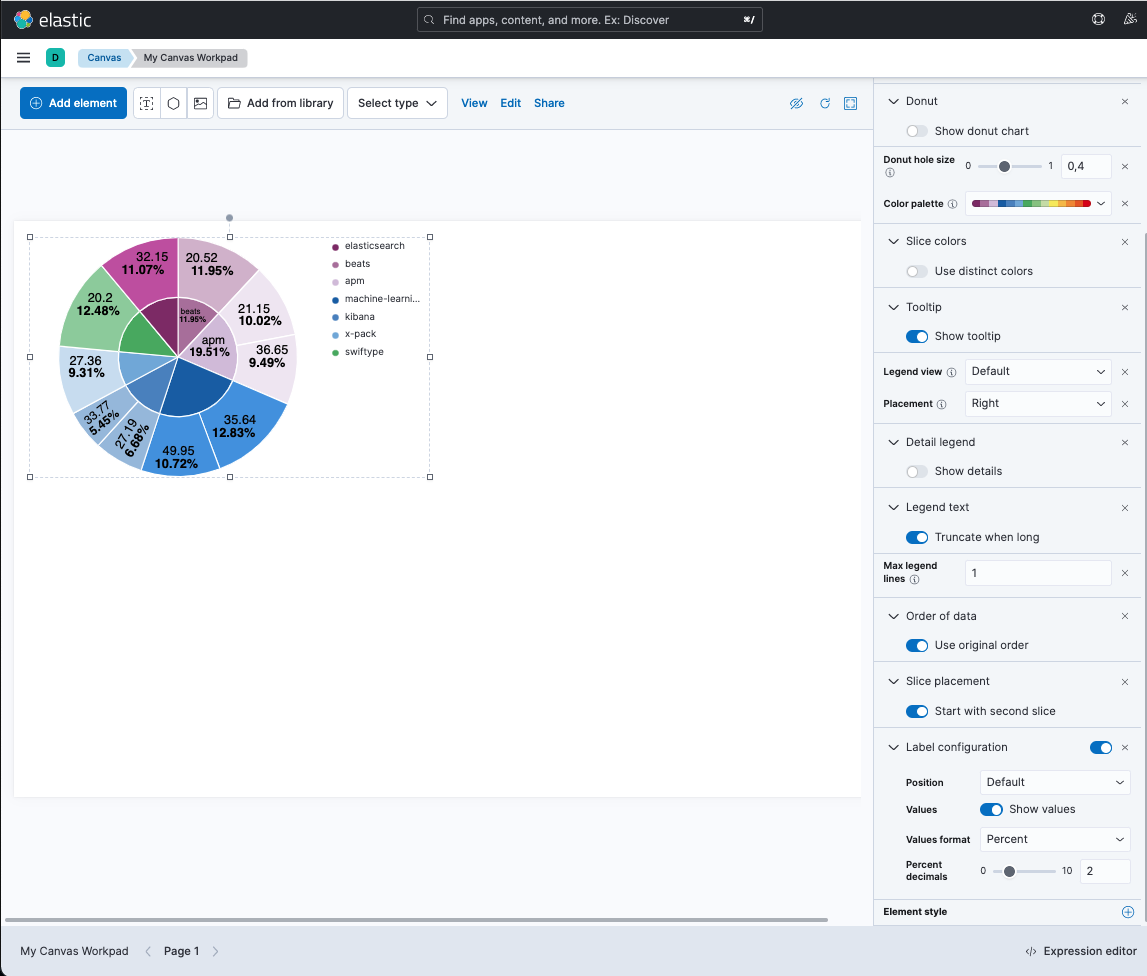This screenshot has height=976, width=1147.
Task: Collapse the Tooltip section
Action: tap(893, 307)
